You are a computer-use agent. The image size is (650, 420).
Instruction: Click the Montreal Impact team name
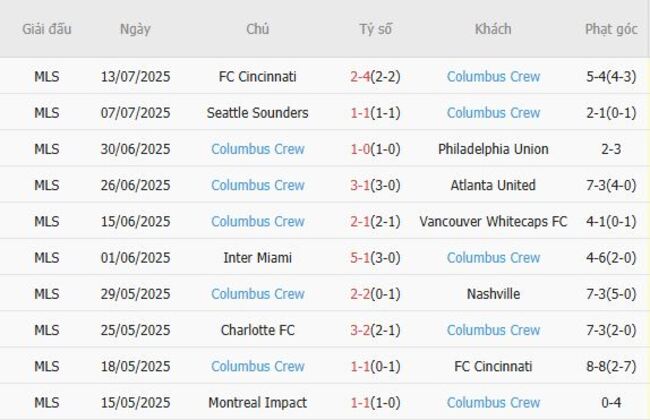[257, 402]
